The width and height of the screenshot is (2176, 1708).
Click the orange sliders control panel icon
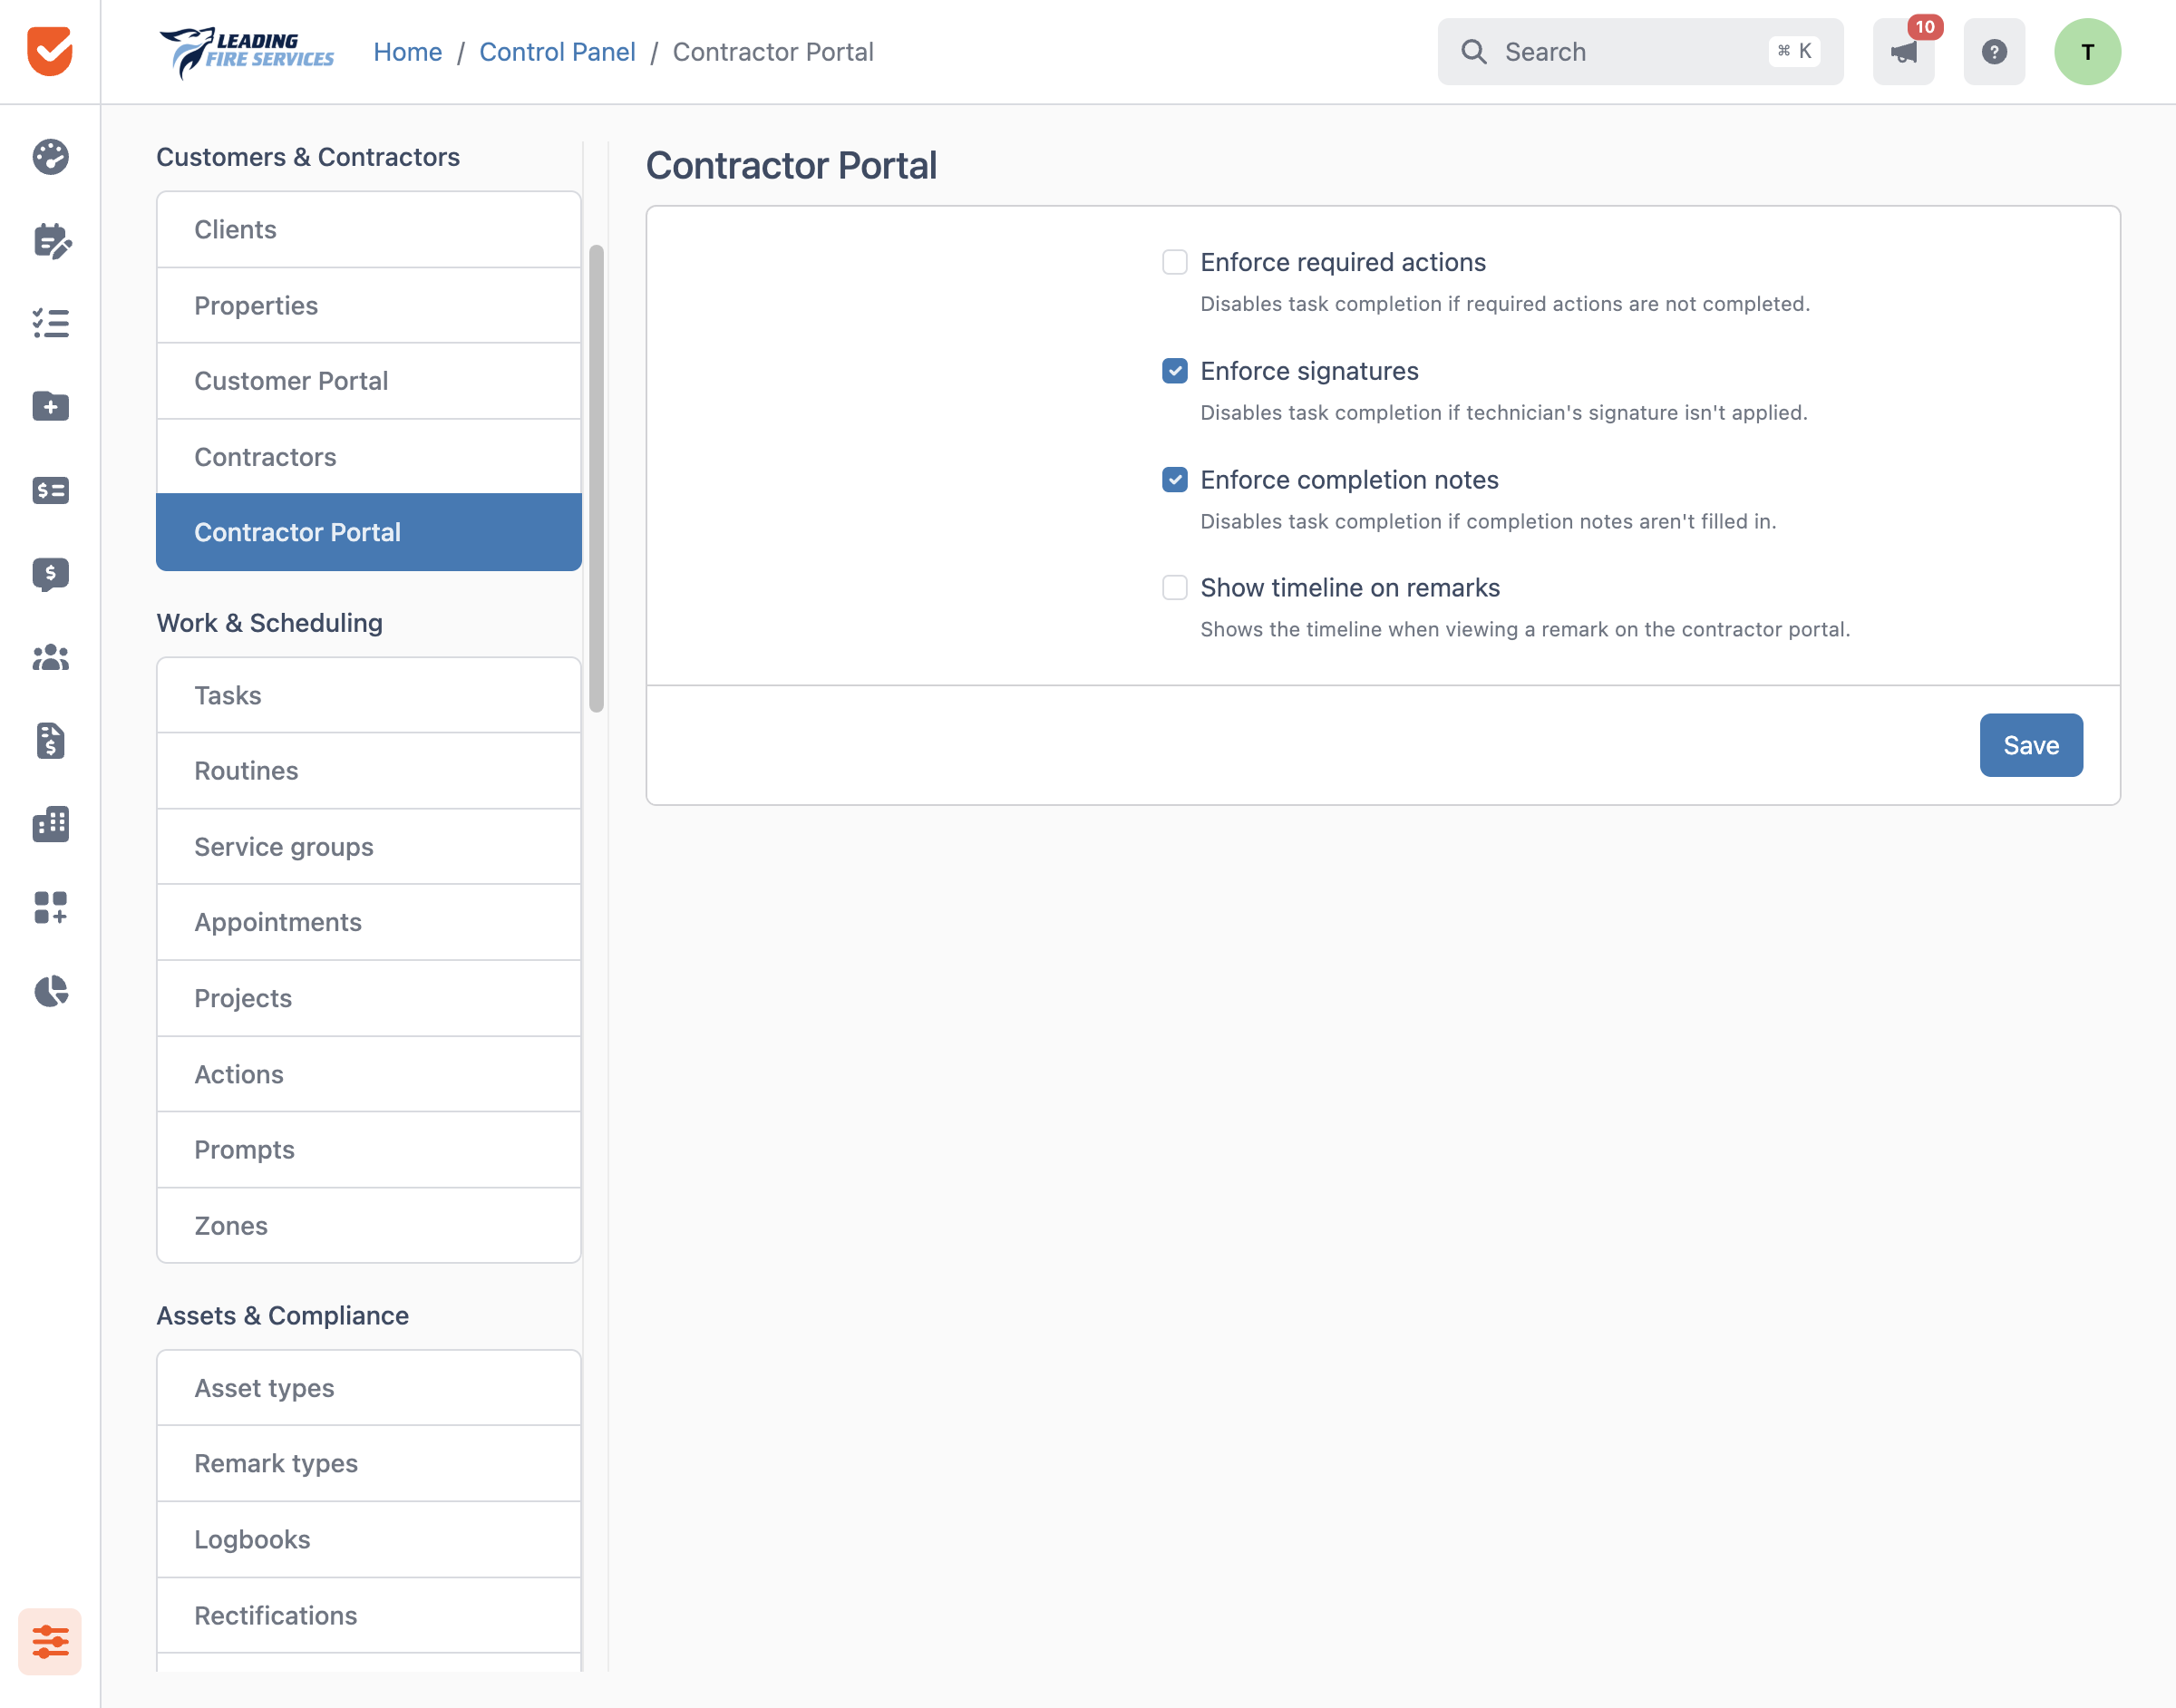[x=50, y=1641]
